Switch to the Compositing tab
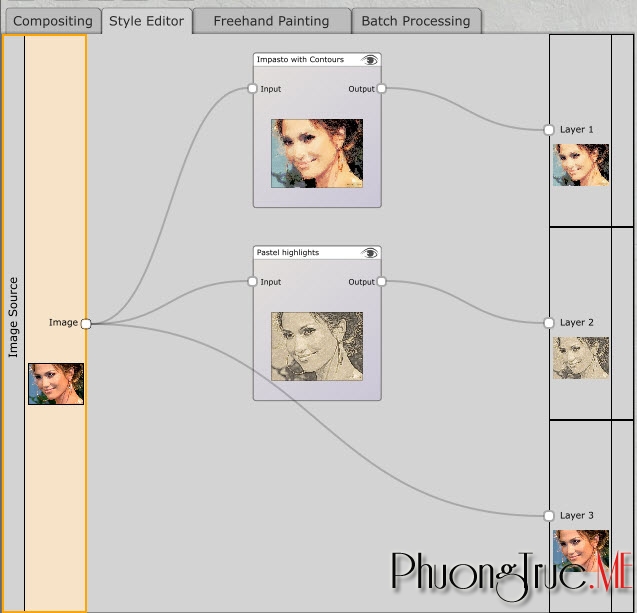Screen dimensions: 637x613 [x=53, y=21]
